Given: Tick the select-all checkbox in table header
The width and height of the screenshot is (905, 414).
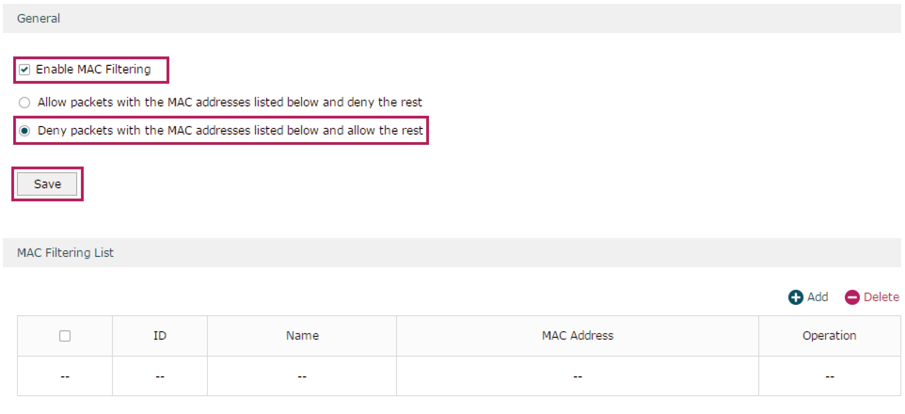Looking at the screenshot, I should (65, 335).
